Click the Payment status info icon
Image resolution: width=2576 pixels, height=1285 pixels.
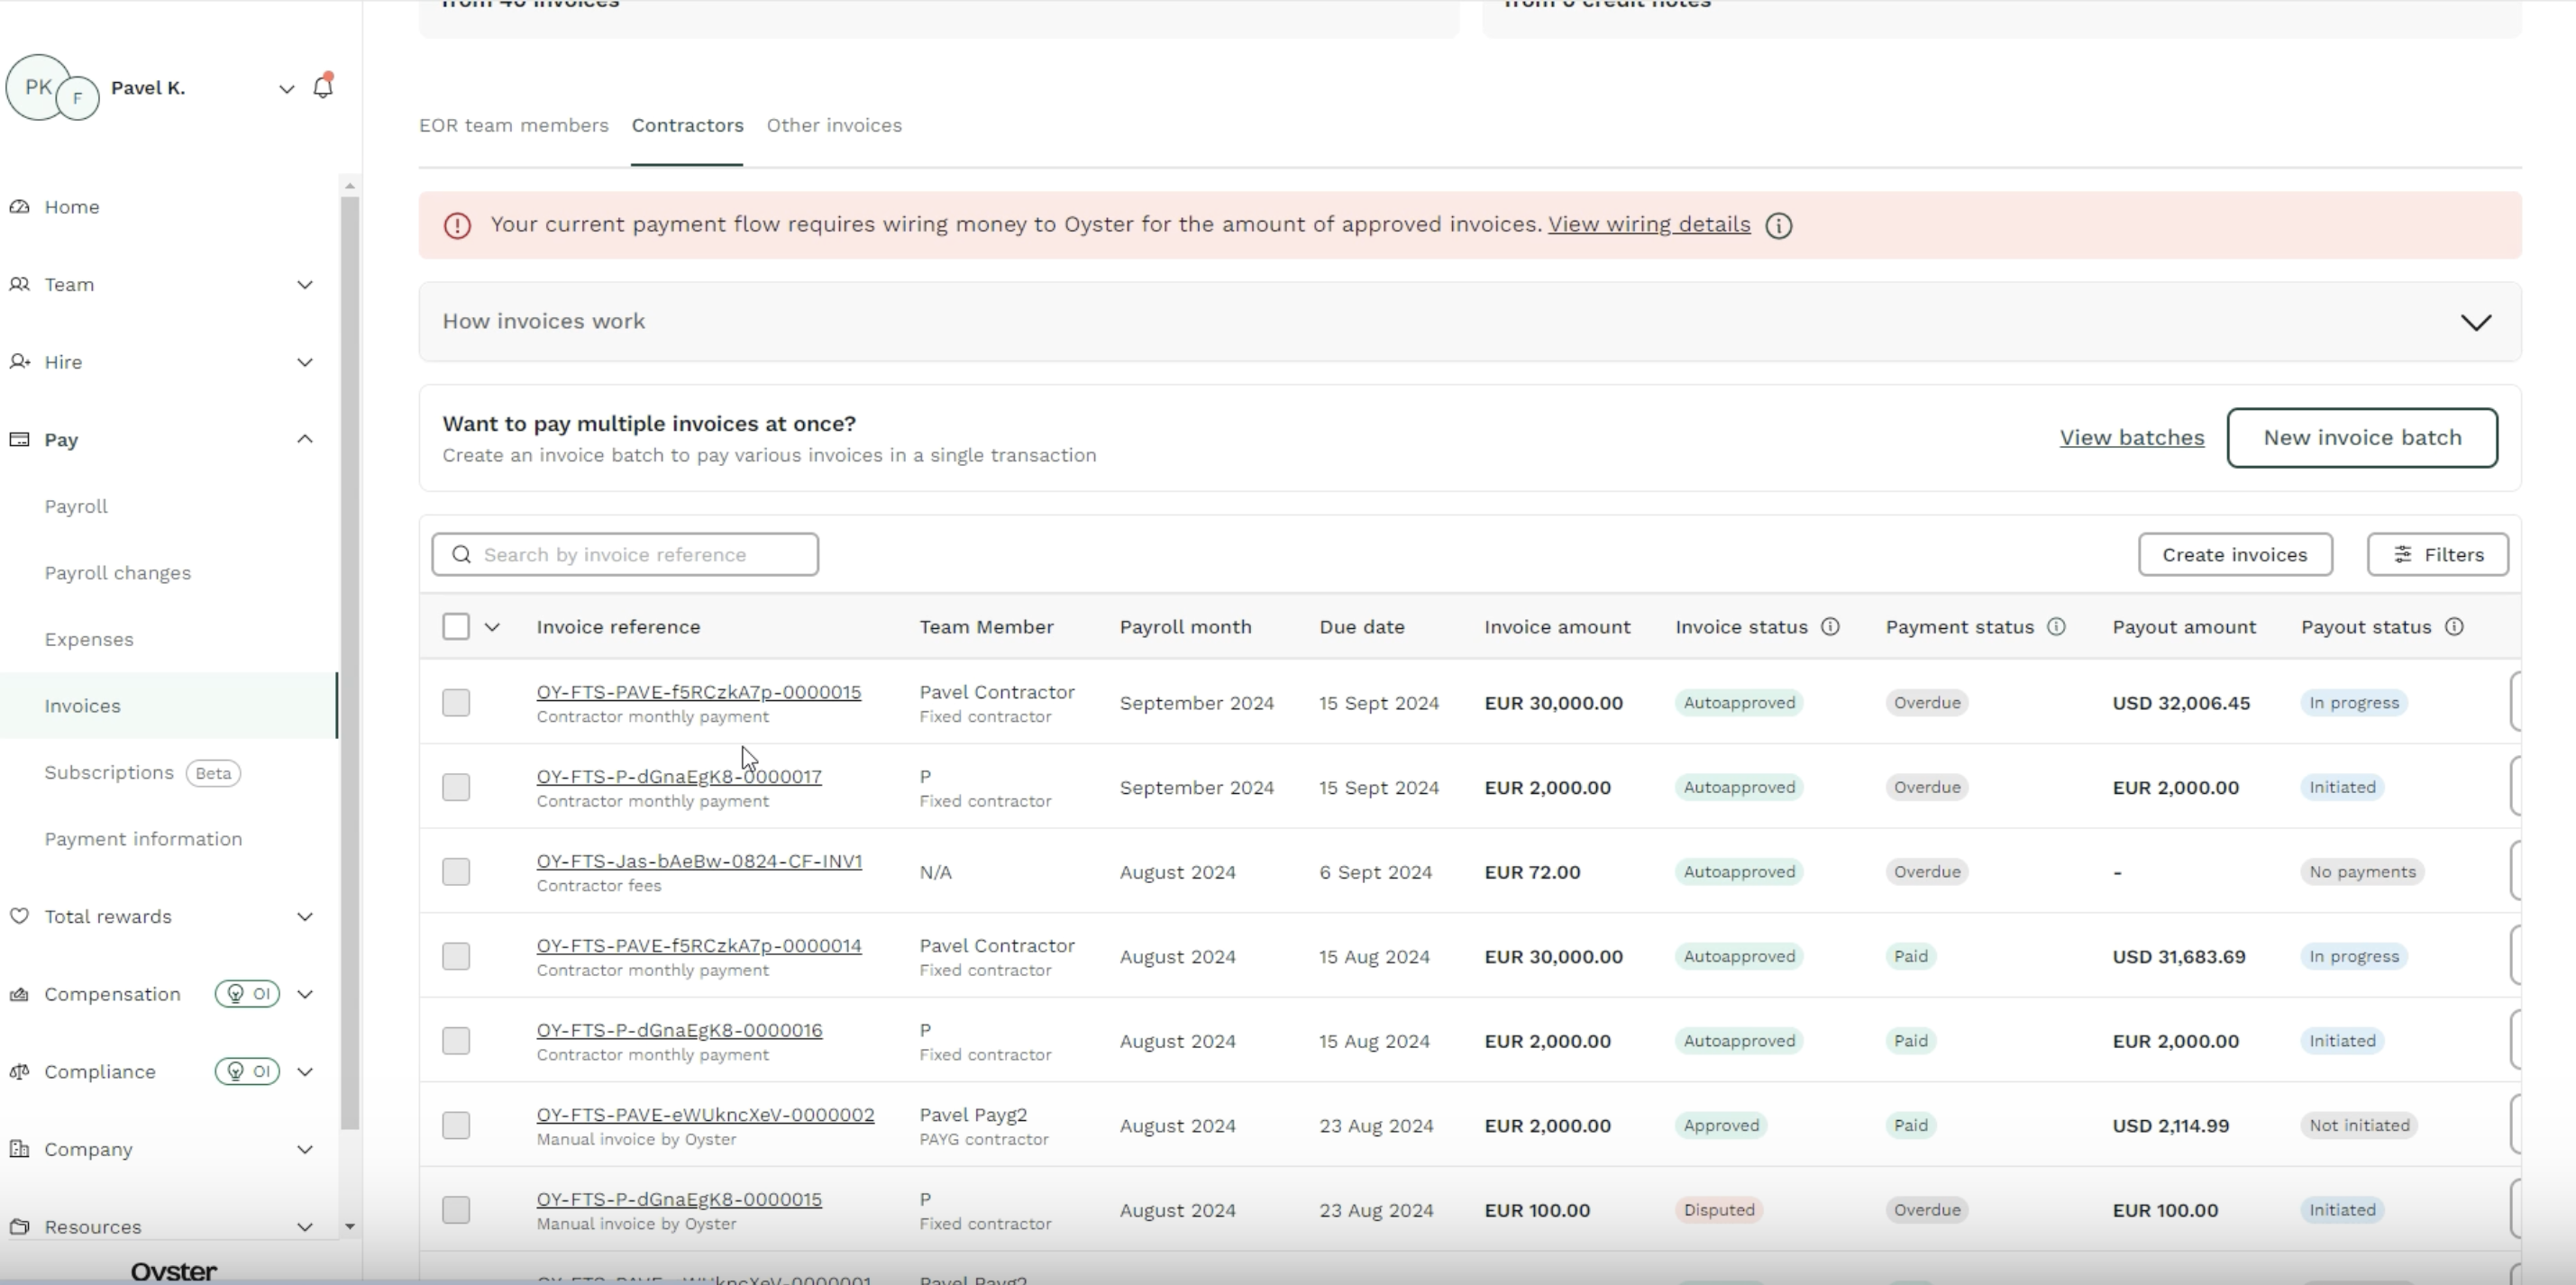(2057, 626)
